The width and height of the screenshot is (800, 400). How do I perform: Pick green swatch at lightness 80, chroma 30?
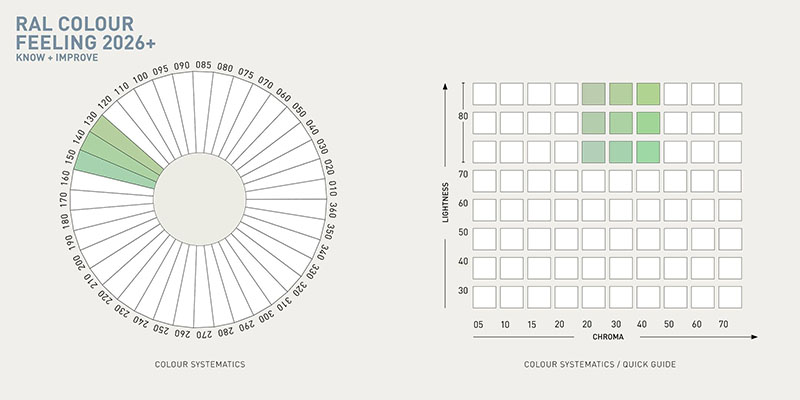tap(620, 123)
